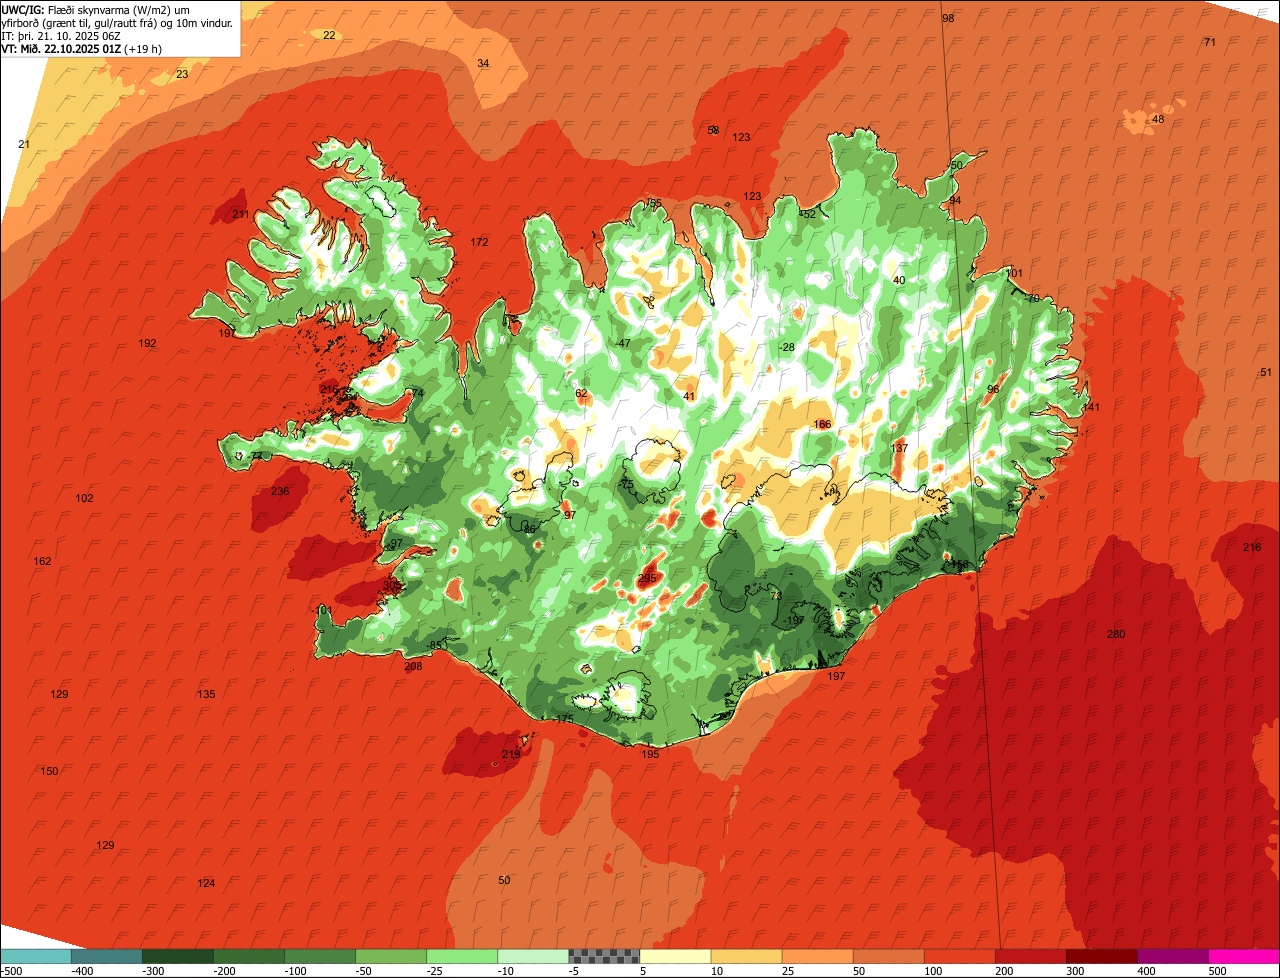1280x978 pixels.
Task: Click the map value 124 near the bottom left
Action: click(x=206, y=883)
